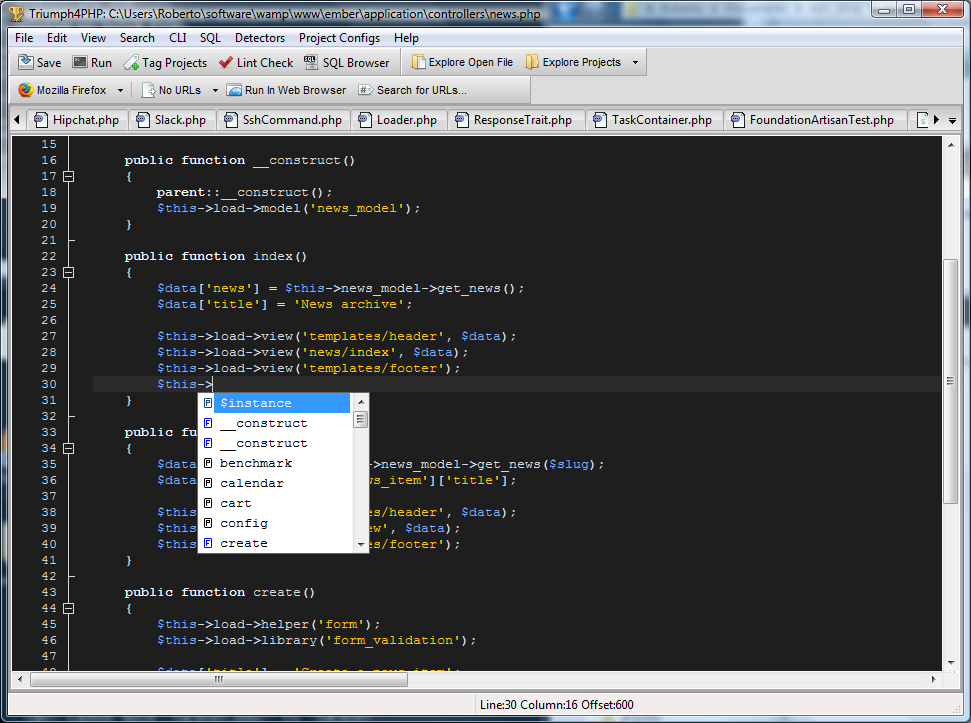Viewport: 971px width, 723px height.
Task: Click Explore Open File in the toolbar
Action: (463, 63)
